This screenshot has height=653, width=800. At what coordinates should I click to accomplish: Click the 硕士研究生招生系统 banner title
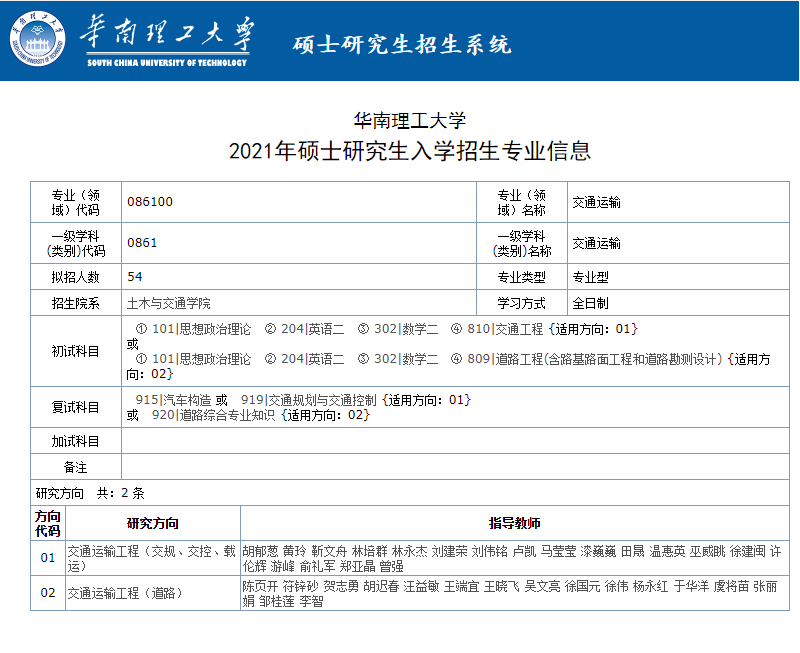(x=402, y=44)
